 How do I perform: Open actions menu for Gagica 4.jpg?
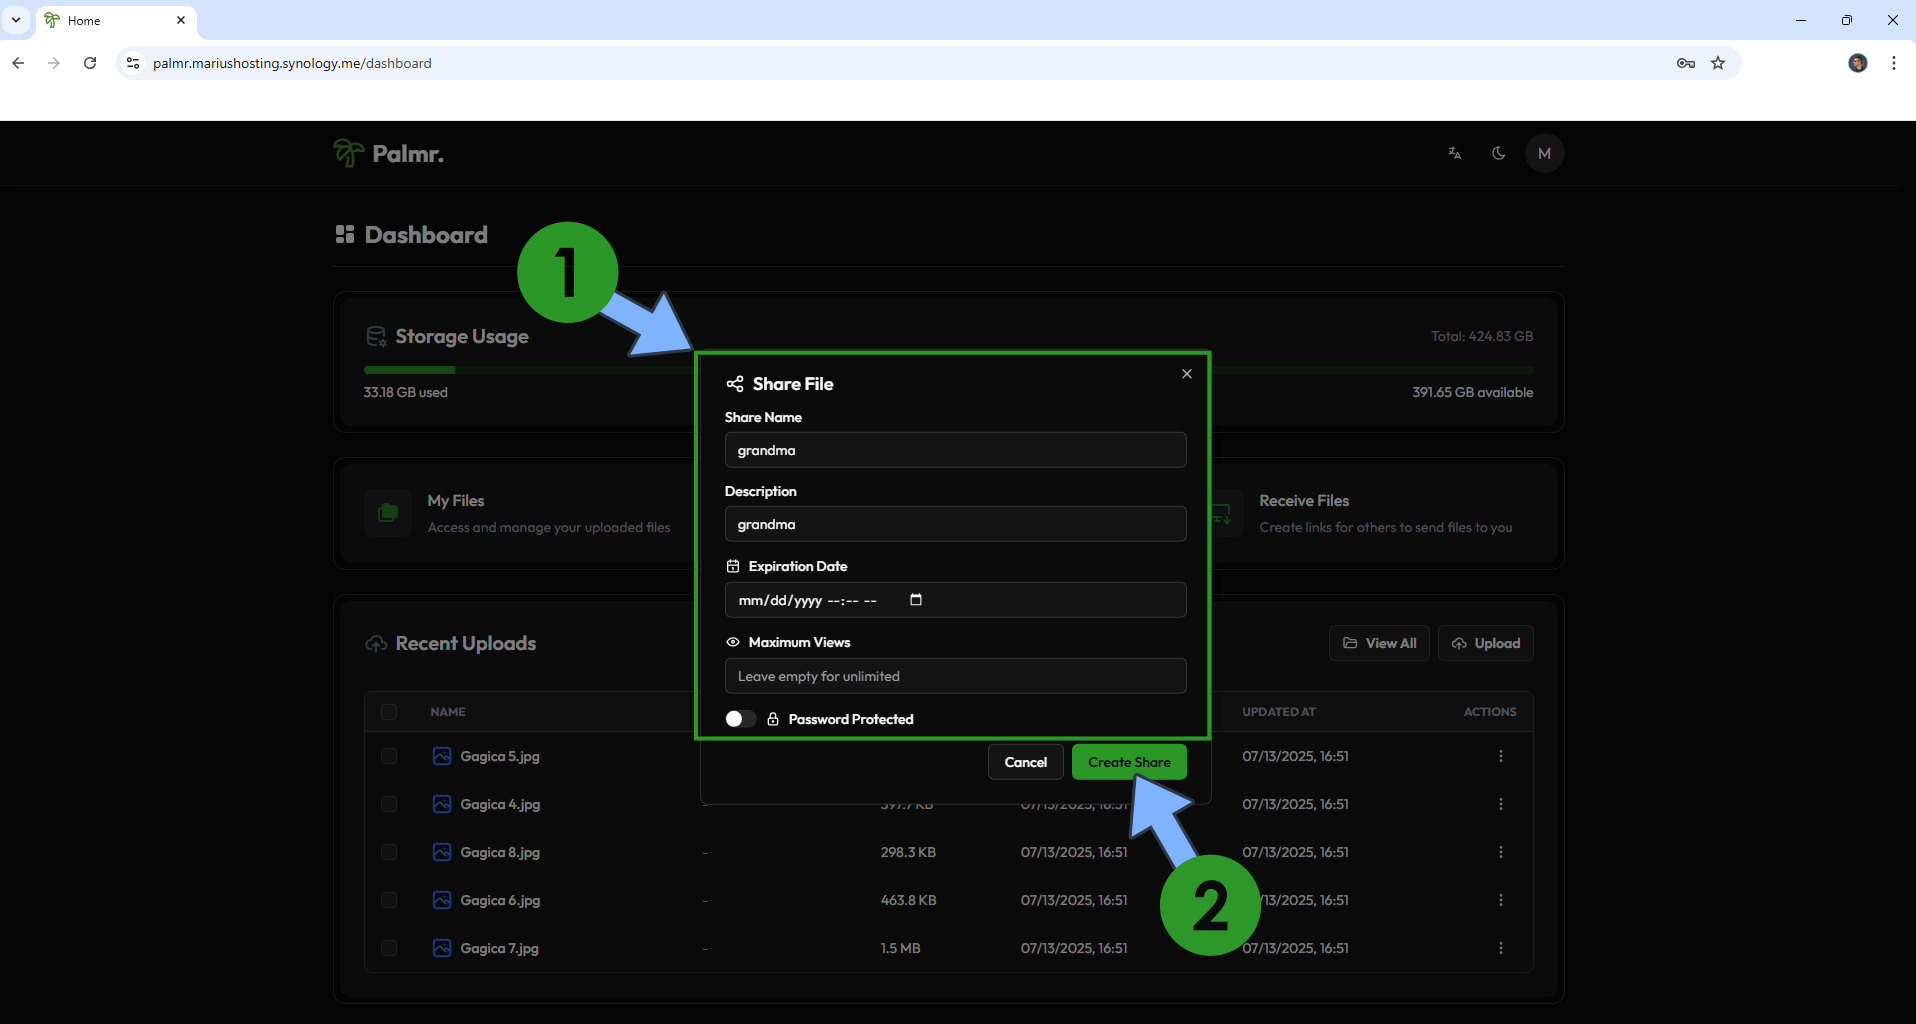pyautogui.click(x=1501, y=804)
